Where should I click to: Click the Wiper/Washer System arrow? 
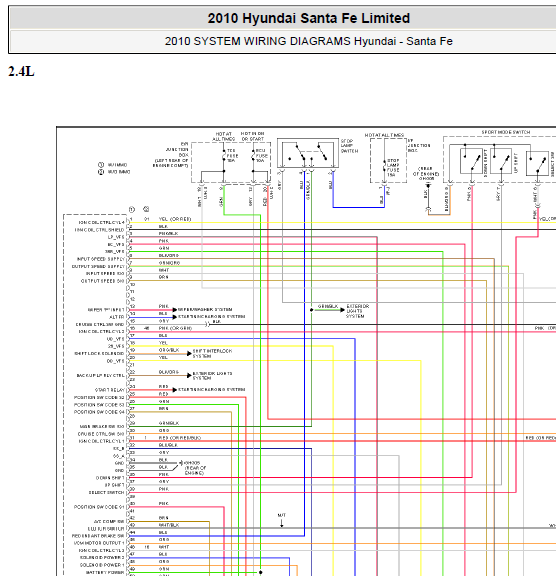coord(175,310)
